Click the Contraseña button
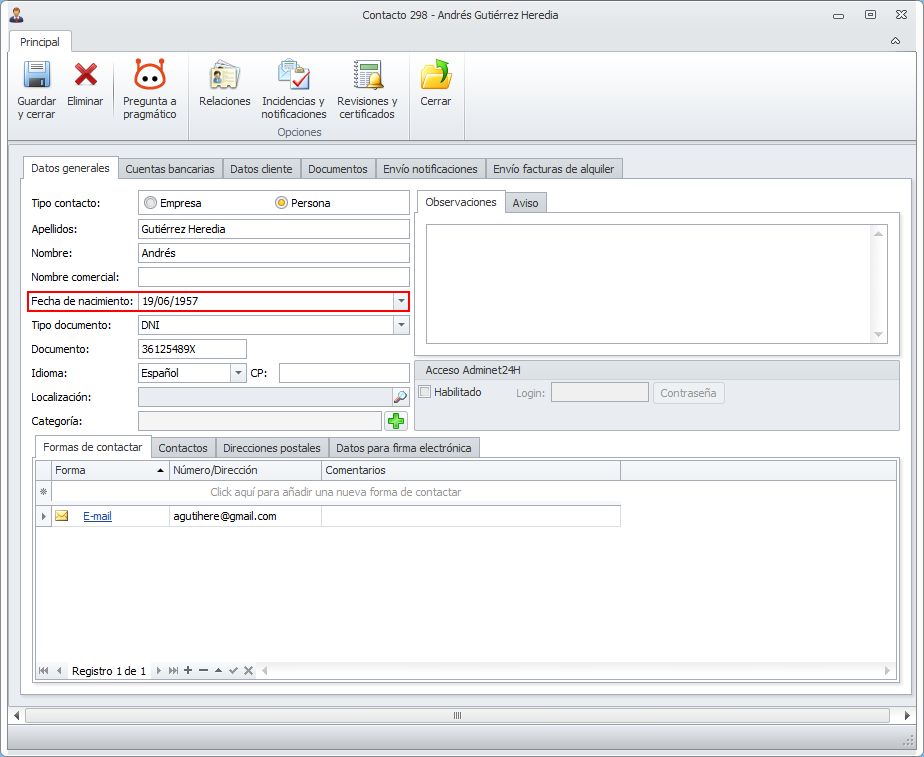Image resolution: width=924 pixels, height=757 pixels. coord(689,393)
